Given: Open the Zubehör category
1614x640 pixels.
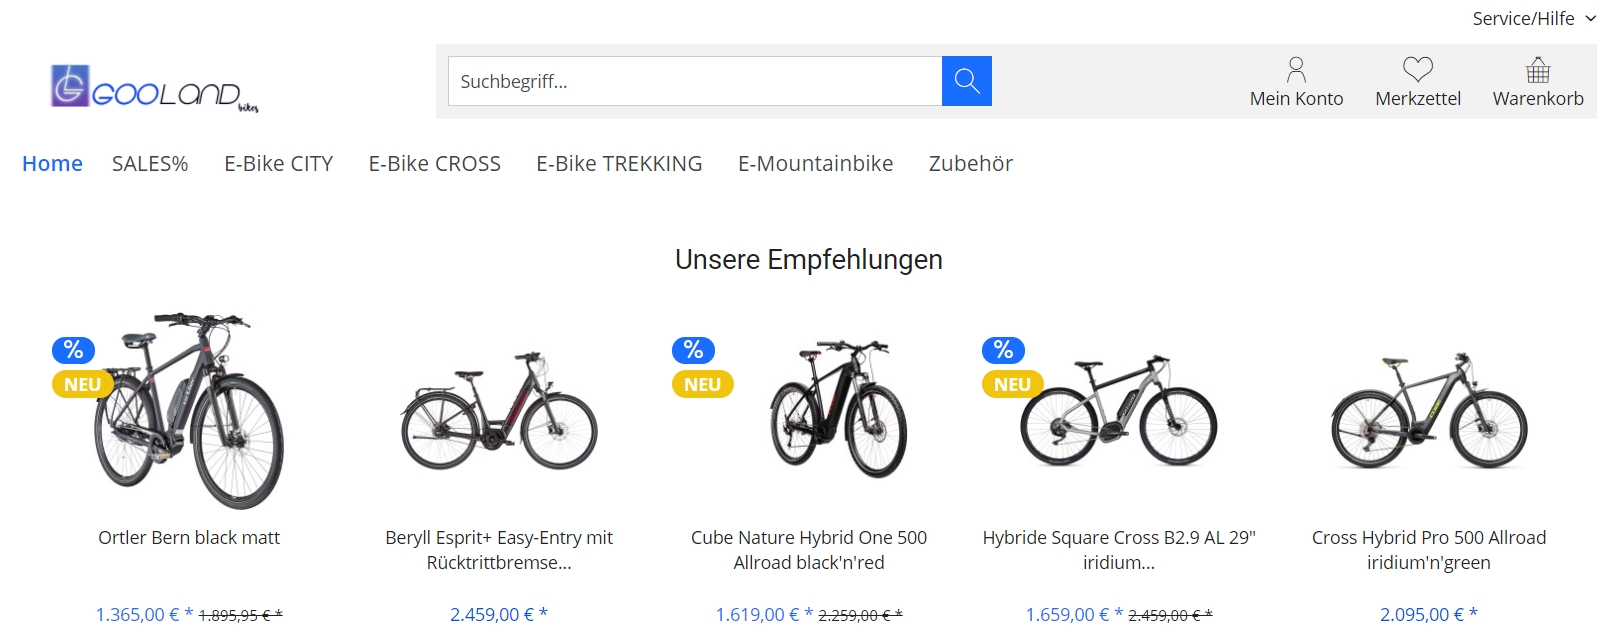Looking at the screenshot, I should pyautogui.click(x=970, y=163).
